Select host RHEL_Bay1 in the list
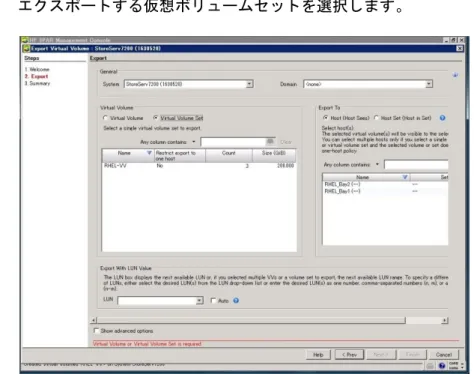 385,191
